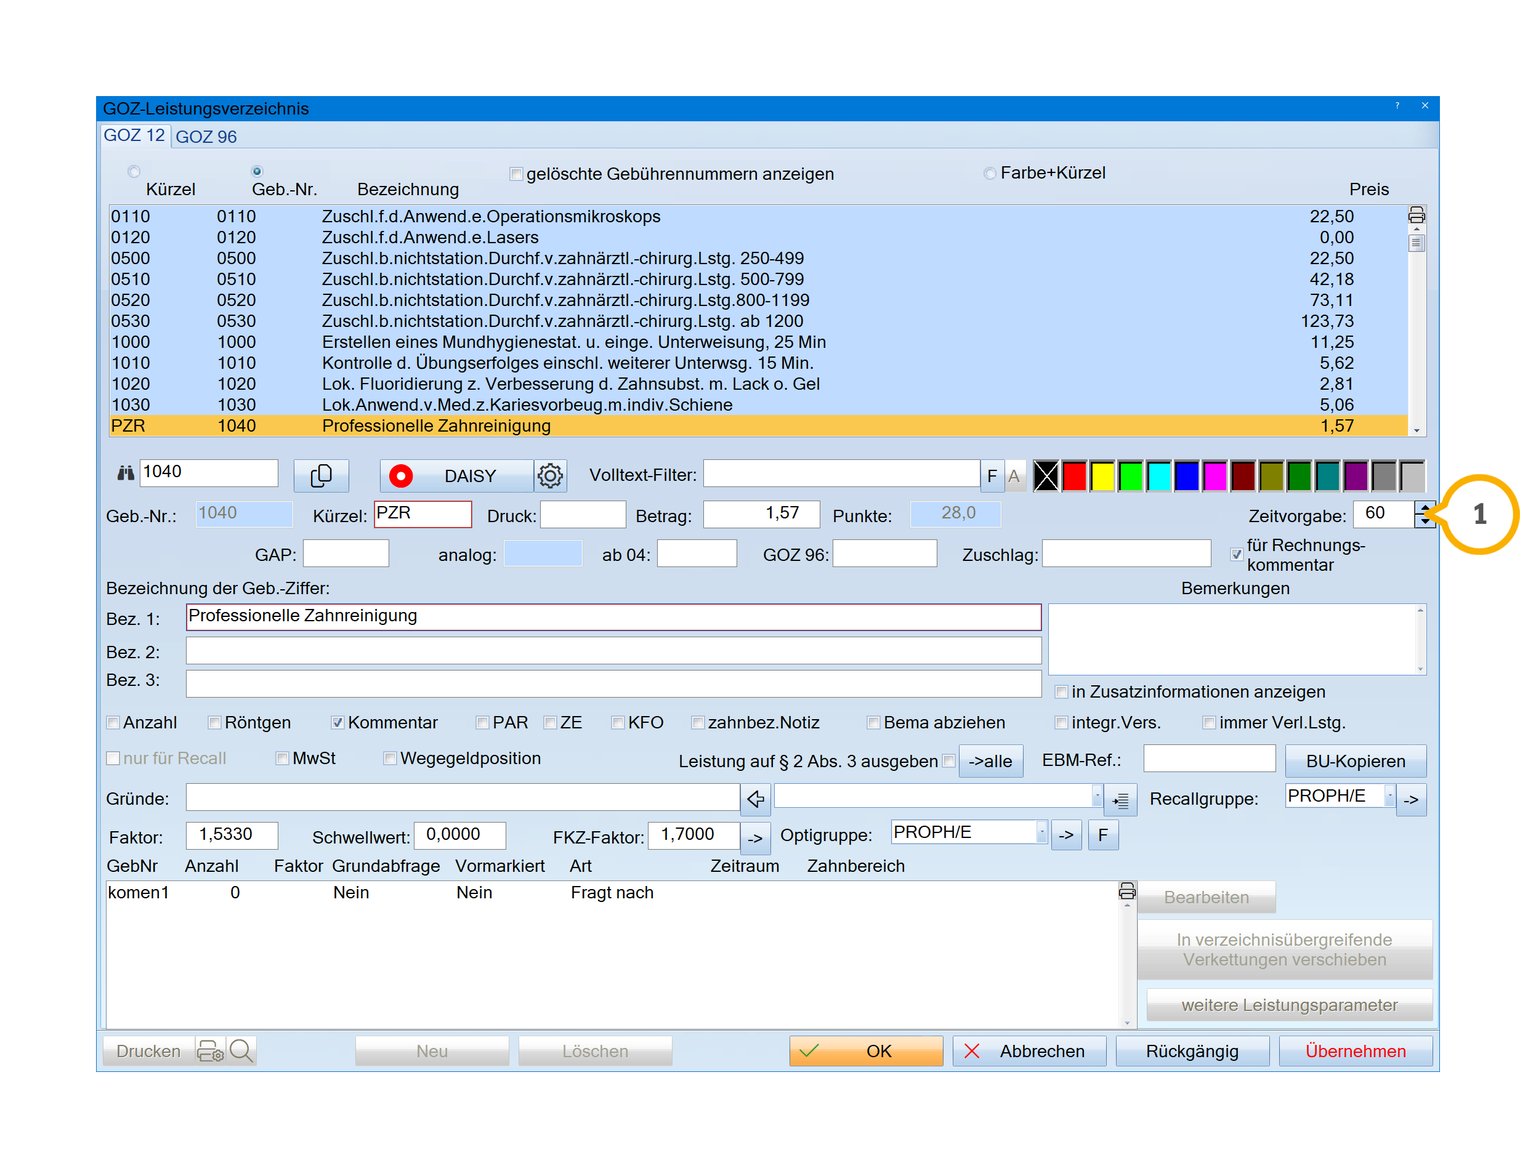This screenshot has height=1168, width=1536.
Task: Enable the Wegegeldposition checkbox
Action: (390, 759)
